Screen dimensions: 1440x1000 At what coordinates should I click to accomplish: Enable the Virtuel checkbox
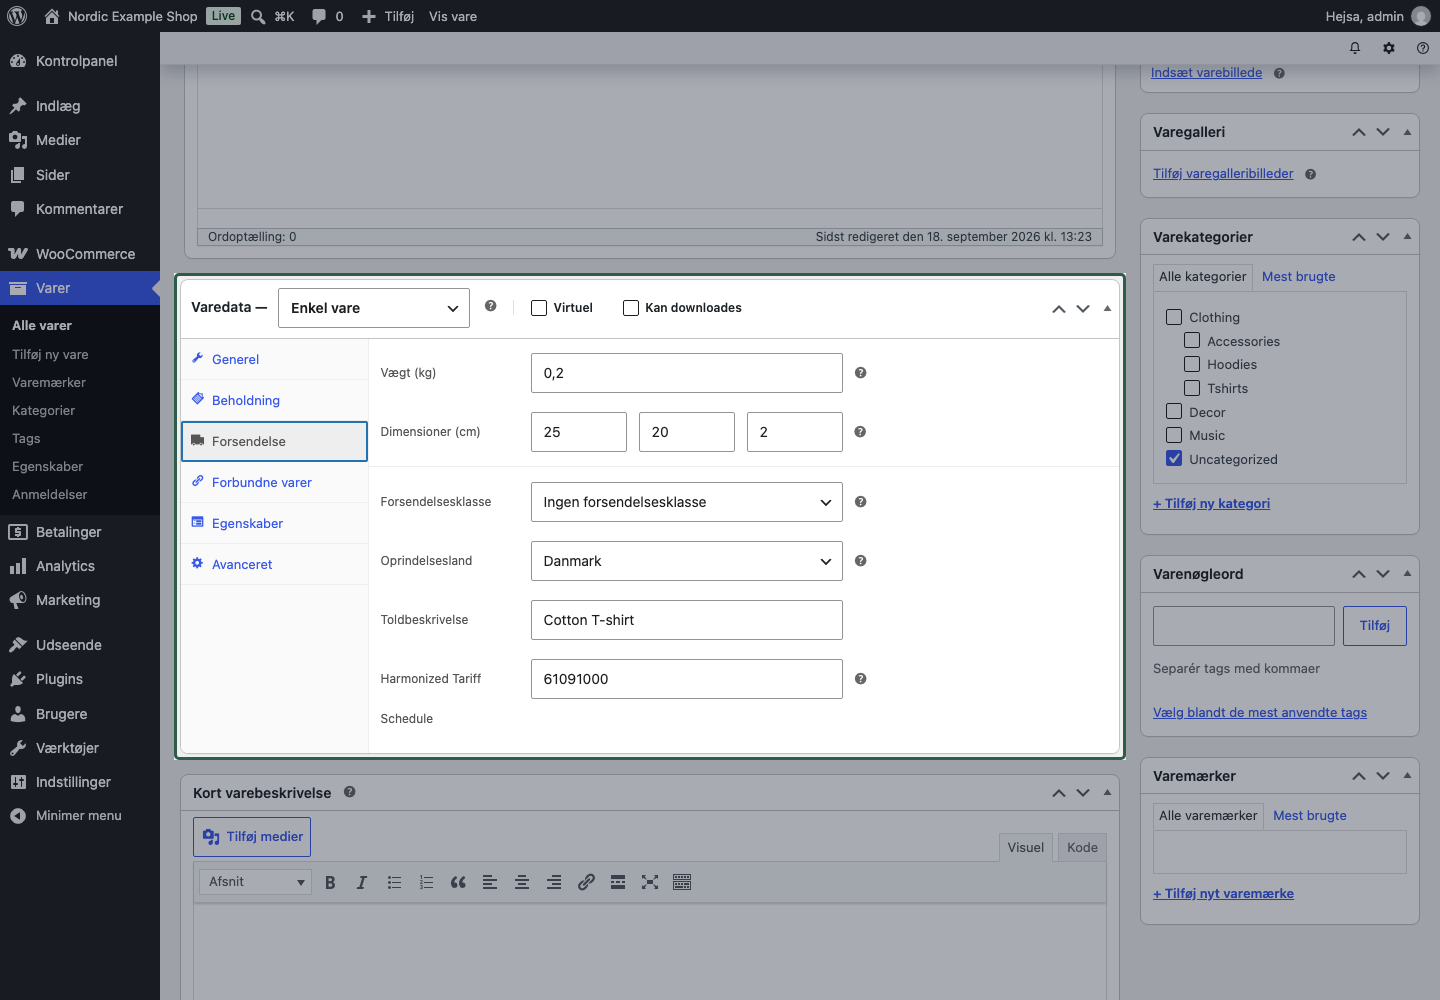click(539, 308)
